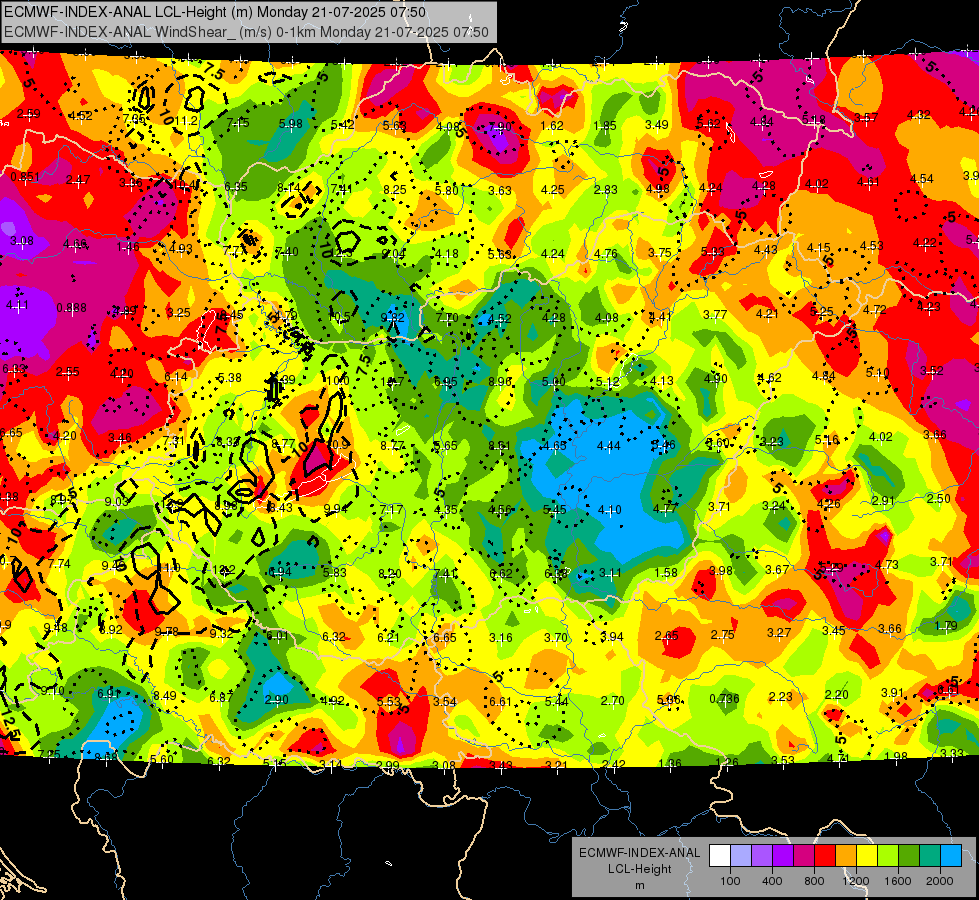979x900 pixels.
Task: Click the wind shear value 3.75
Action: pyautogui.click(x=659, y=253)
